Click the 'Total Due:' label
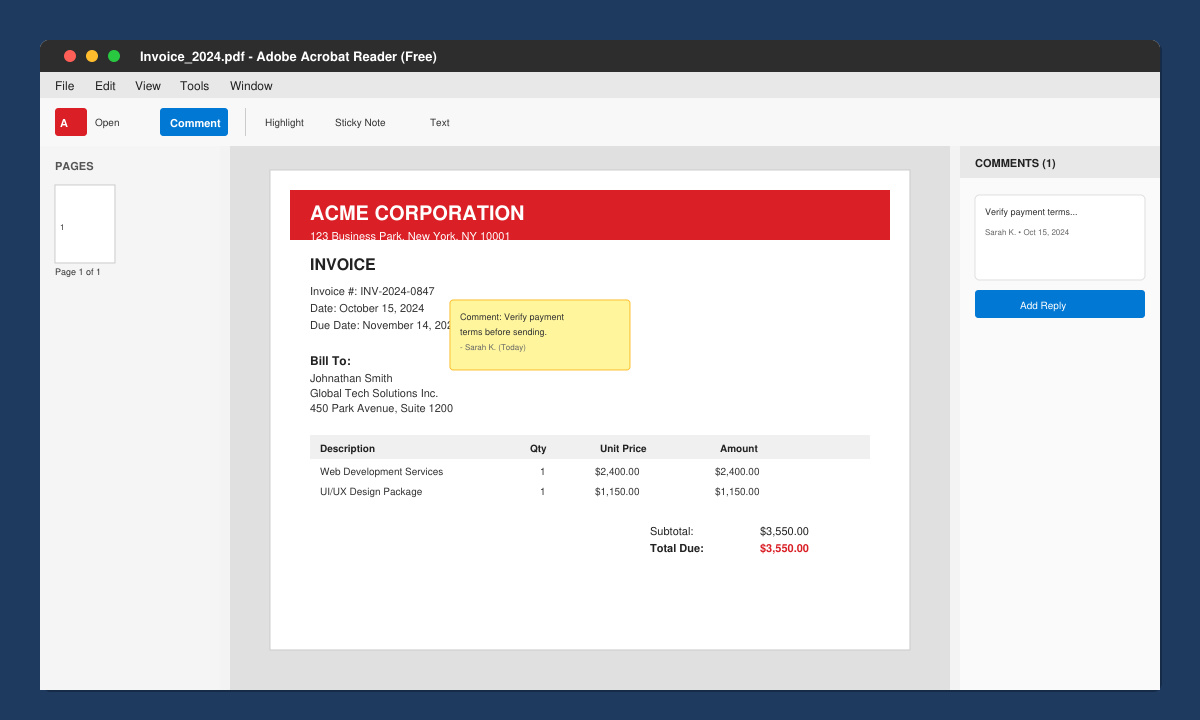The image size is (1200, 720). pos(677,548)
